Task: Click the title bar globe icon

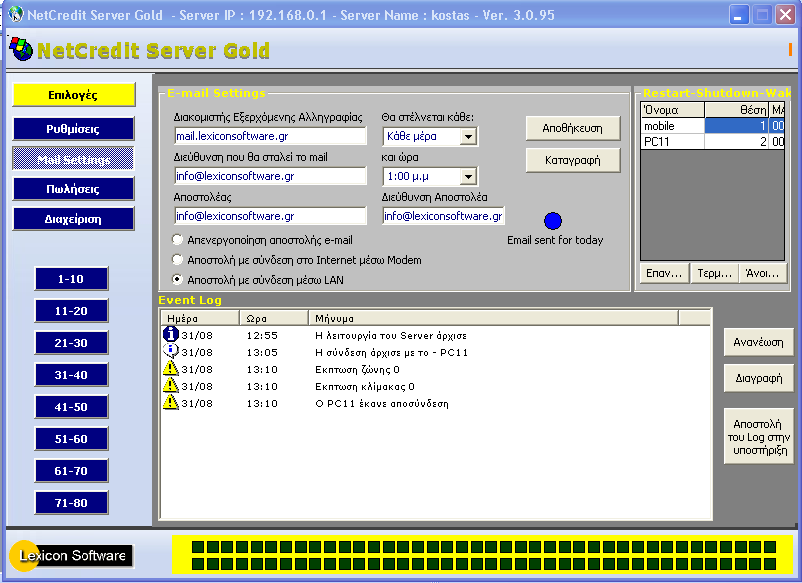Action: click(x=16, y=14)
